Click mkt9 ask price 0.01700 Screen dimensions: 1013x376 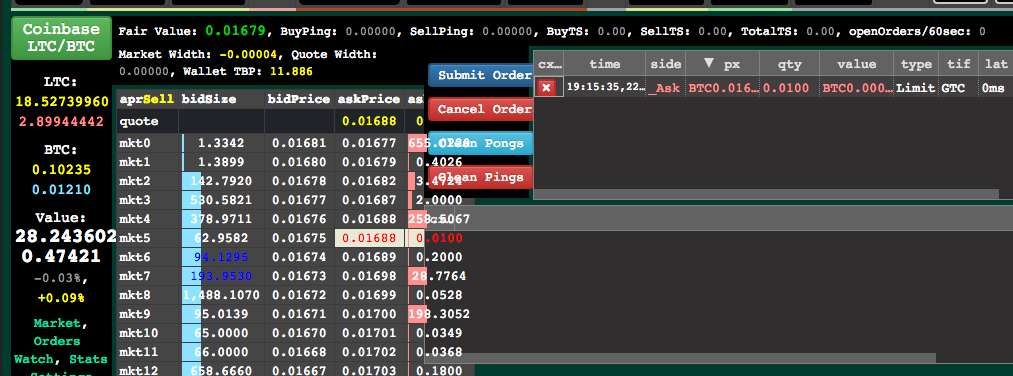[x=369, y=314]
